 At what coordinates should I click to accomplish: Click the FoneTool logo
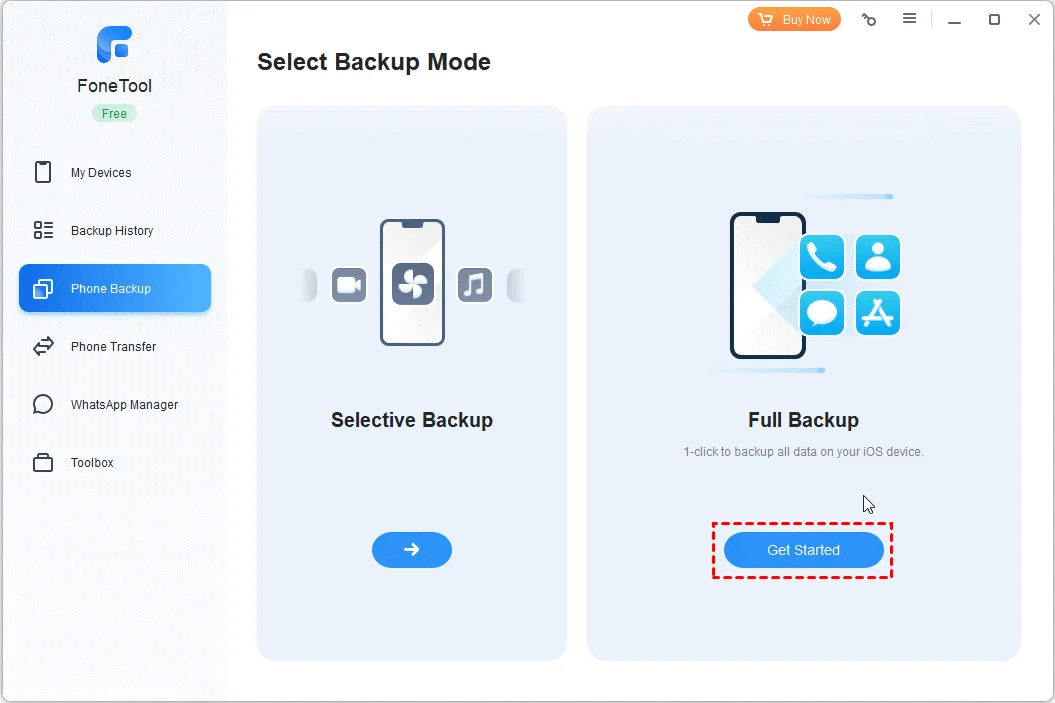113,44
